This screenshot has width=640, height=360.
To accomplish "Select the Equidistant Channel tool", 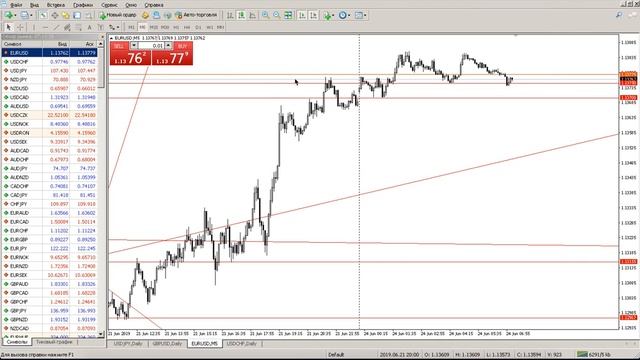I will [x=67, y=27].
